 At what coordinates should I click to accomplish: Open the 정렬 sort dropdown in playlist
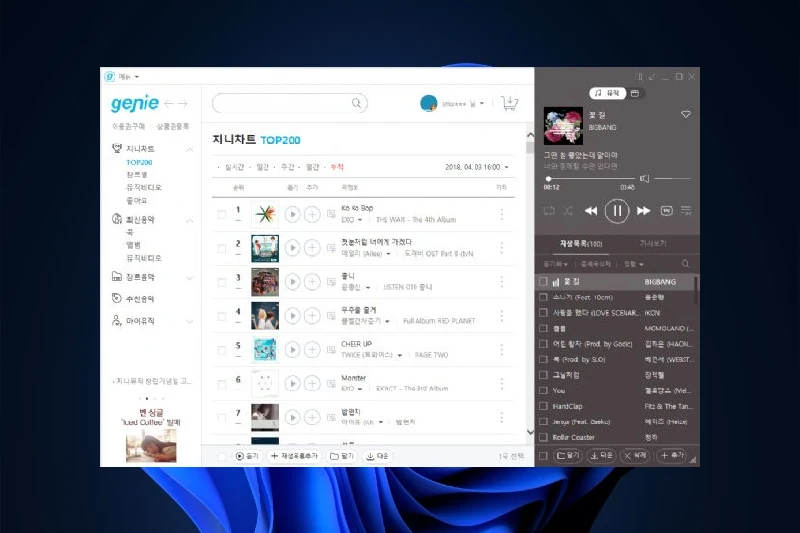[634, 264]
